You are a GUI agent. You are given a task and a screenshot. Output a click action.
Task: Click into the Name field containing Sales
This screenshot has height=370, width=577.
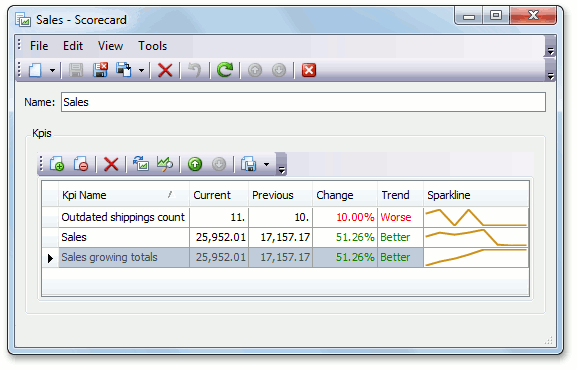click(x=303, y=102)
